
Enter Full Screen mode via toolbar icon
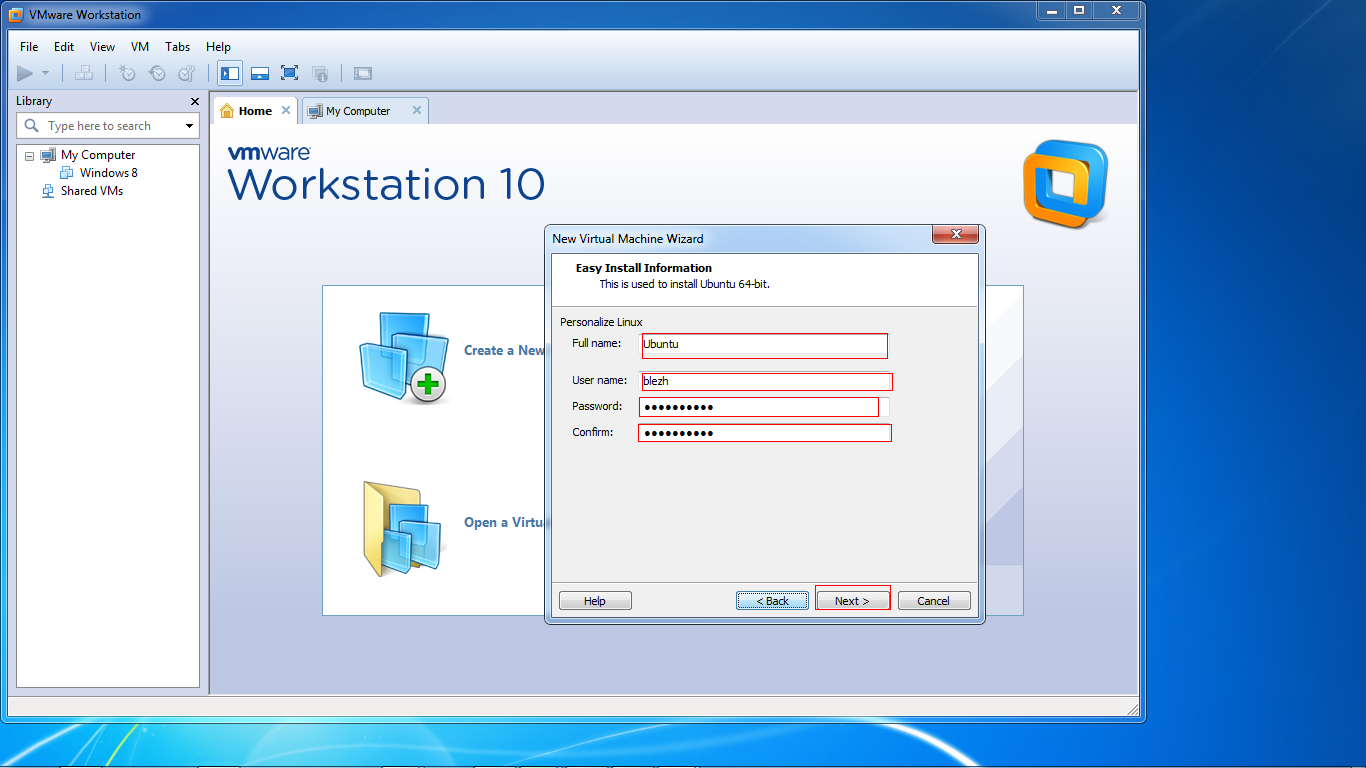coord(289,72)
